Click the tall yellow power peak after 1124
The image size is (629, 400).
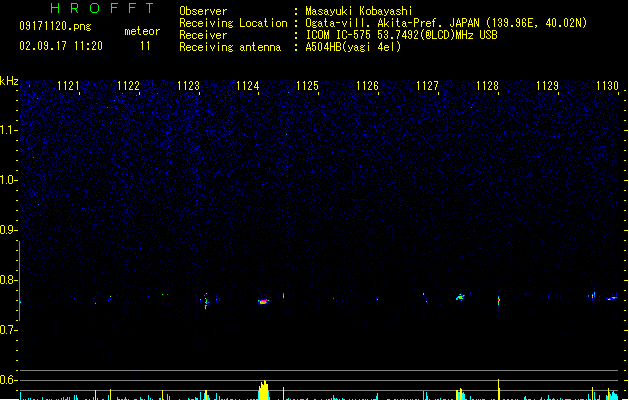[263, 390]
